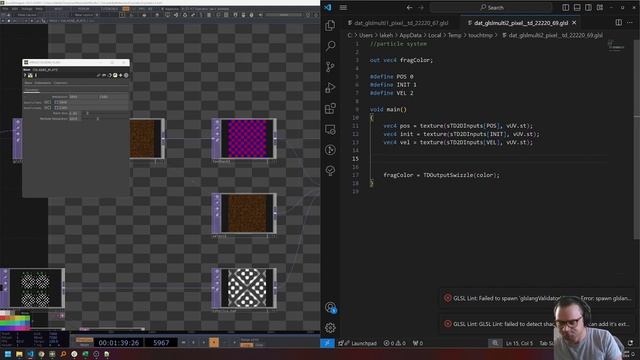This screenshot has width=640, height=360.
Task: Go back using VS Code navigation arrow
Action: [409, 7]
